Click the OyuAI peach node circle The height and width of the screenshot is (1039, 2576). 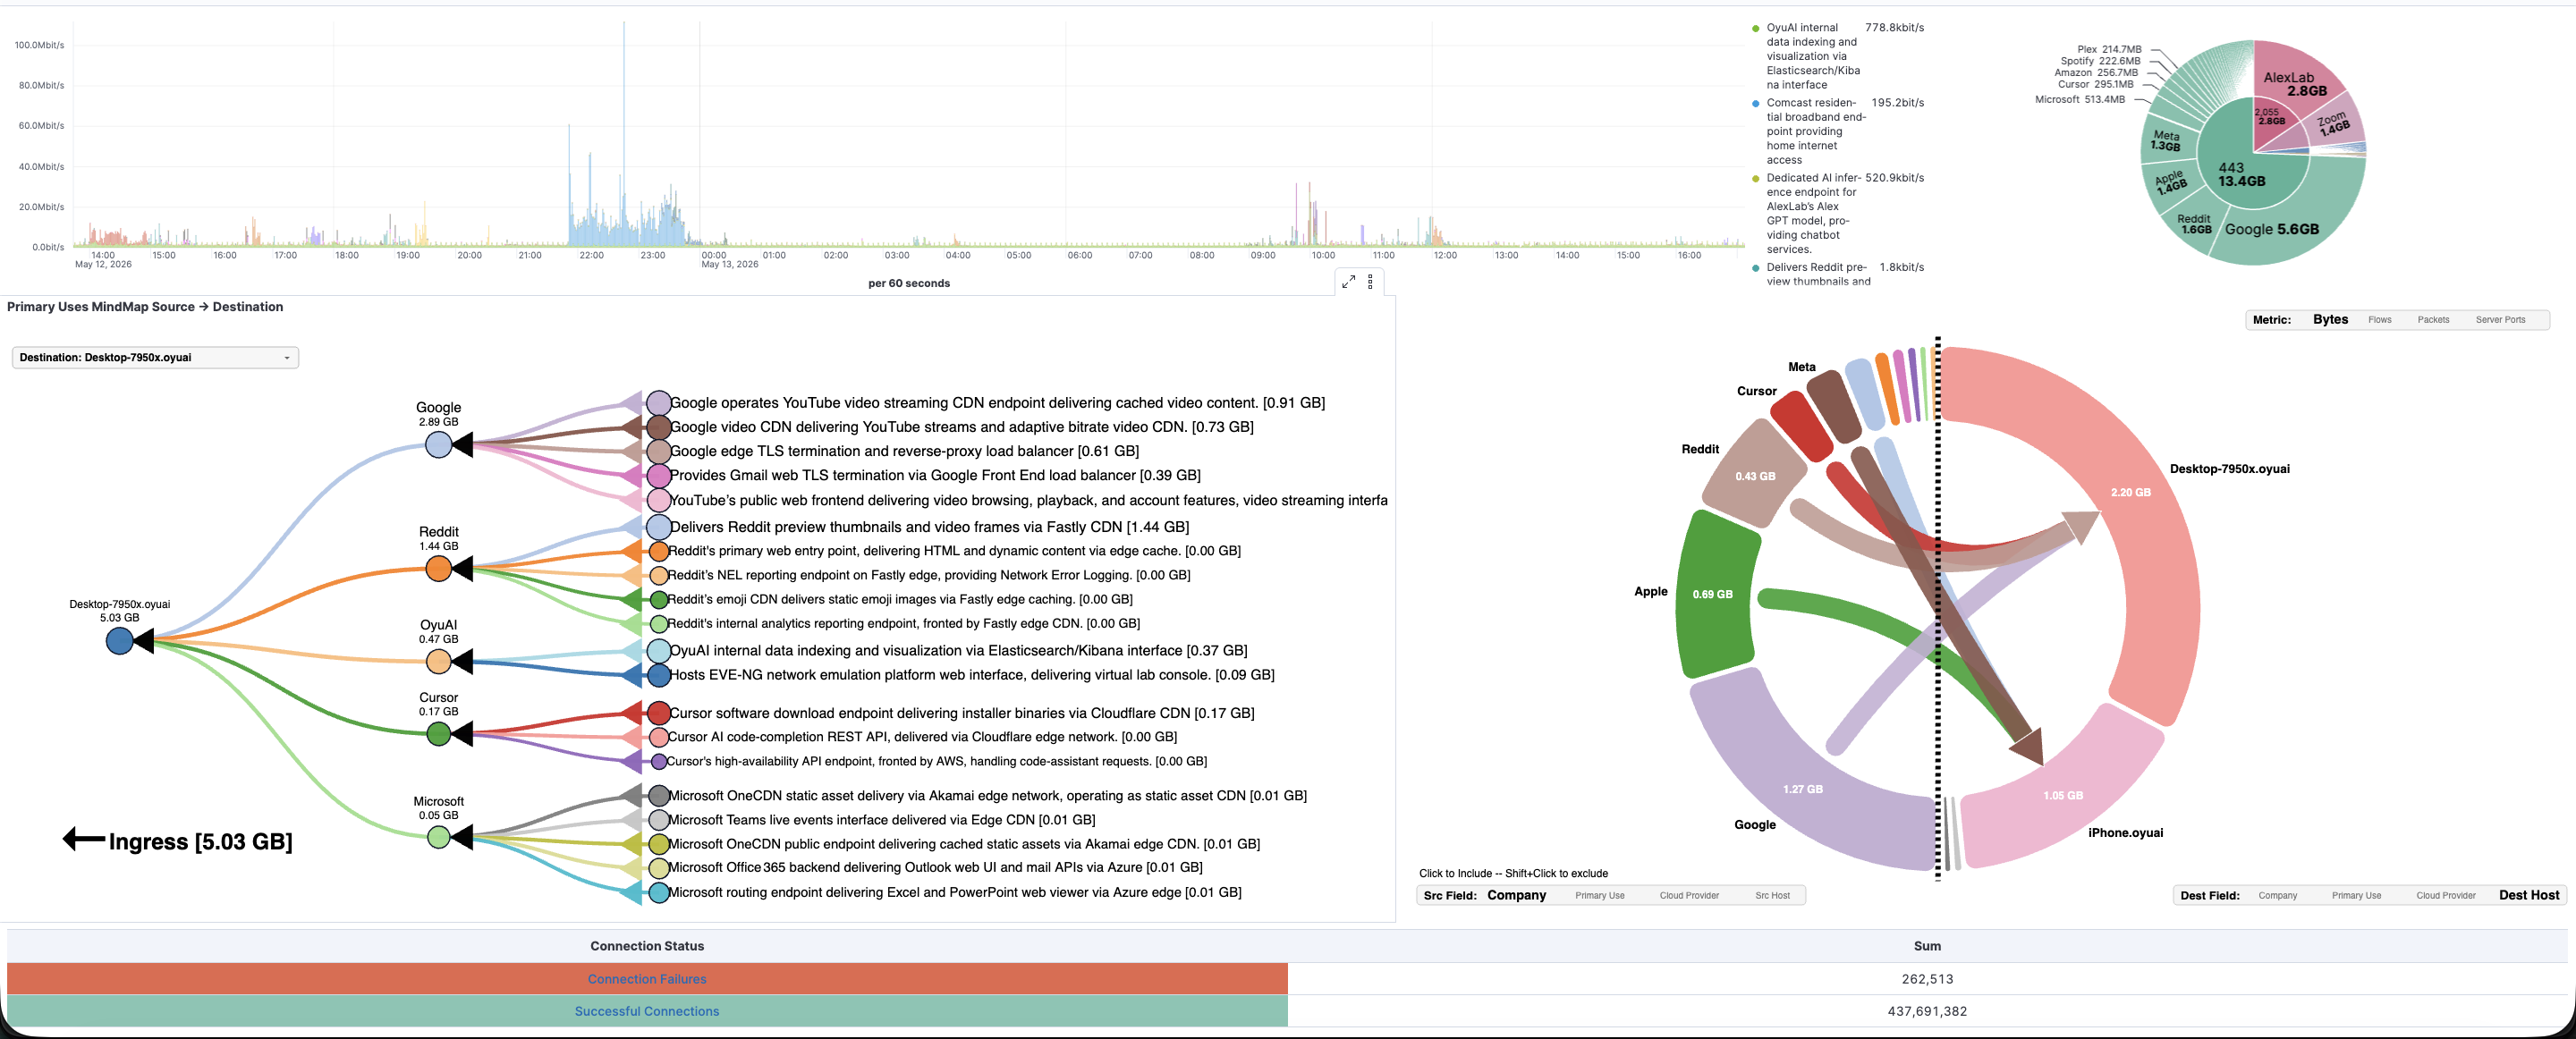[x=438, y=661]
